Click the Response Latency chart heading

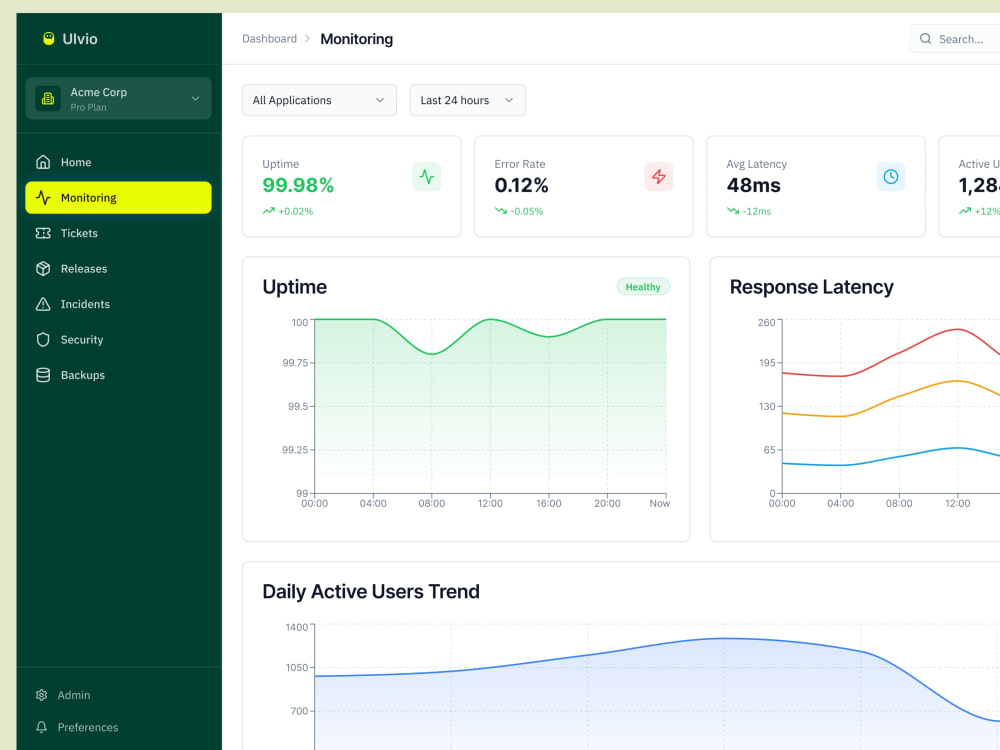click(x=812, y=287)
